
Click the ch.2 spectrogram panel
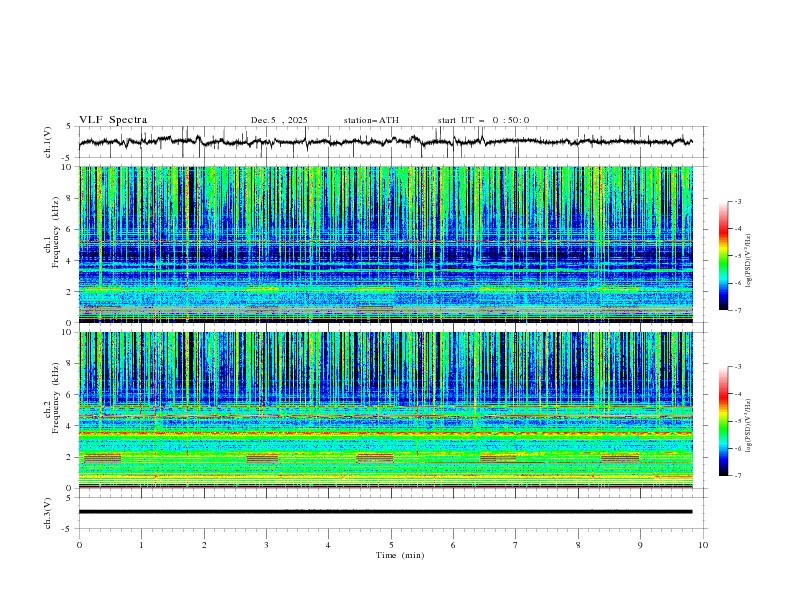click(385, 410)
